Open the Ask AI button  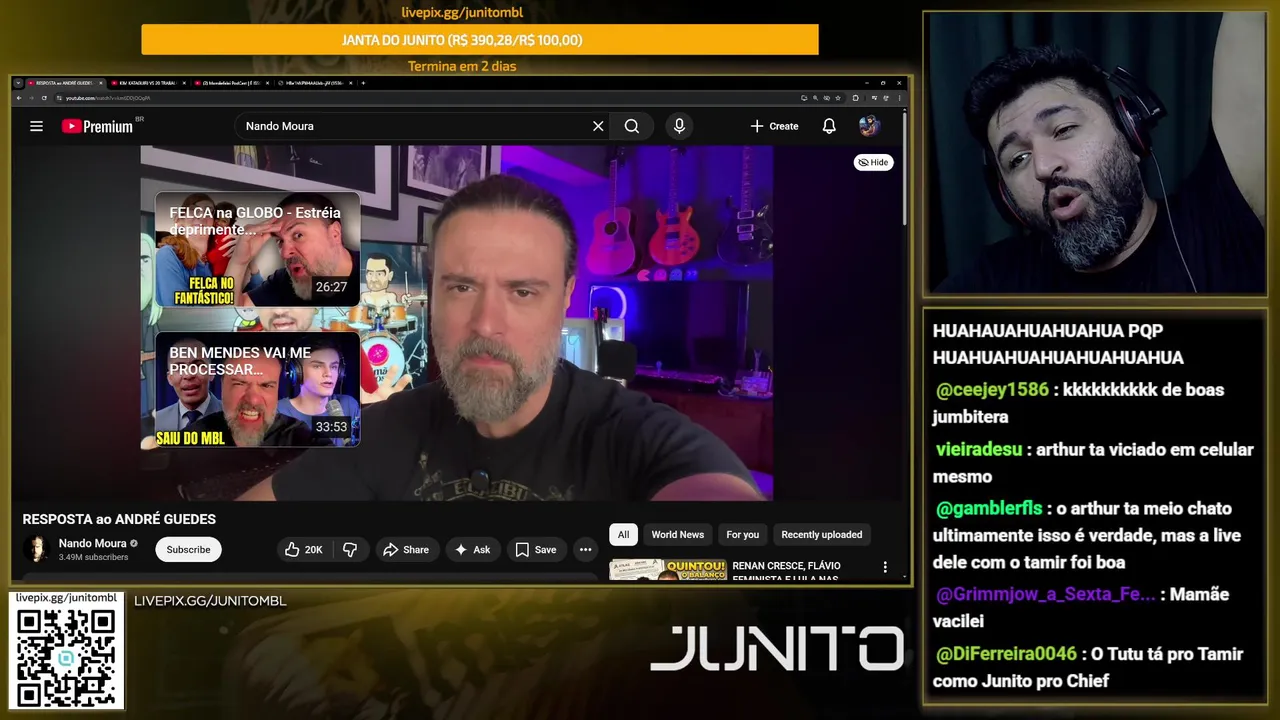click(472, 549)
